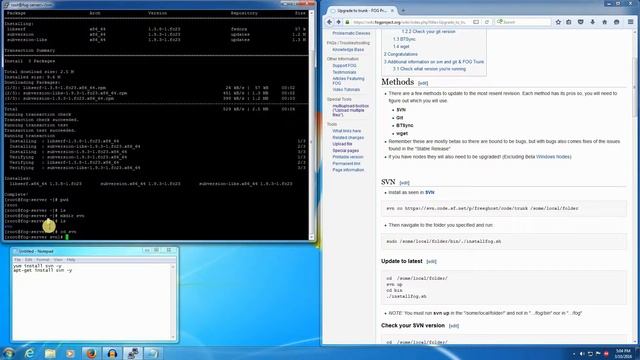Open Upload file sidebar link
This screenshot has height=360, width=640.
[342, 144]
